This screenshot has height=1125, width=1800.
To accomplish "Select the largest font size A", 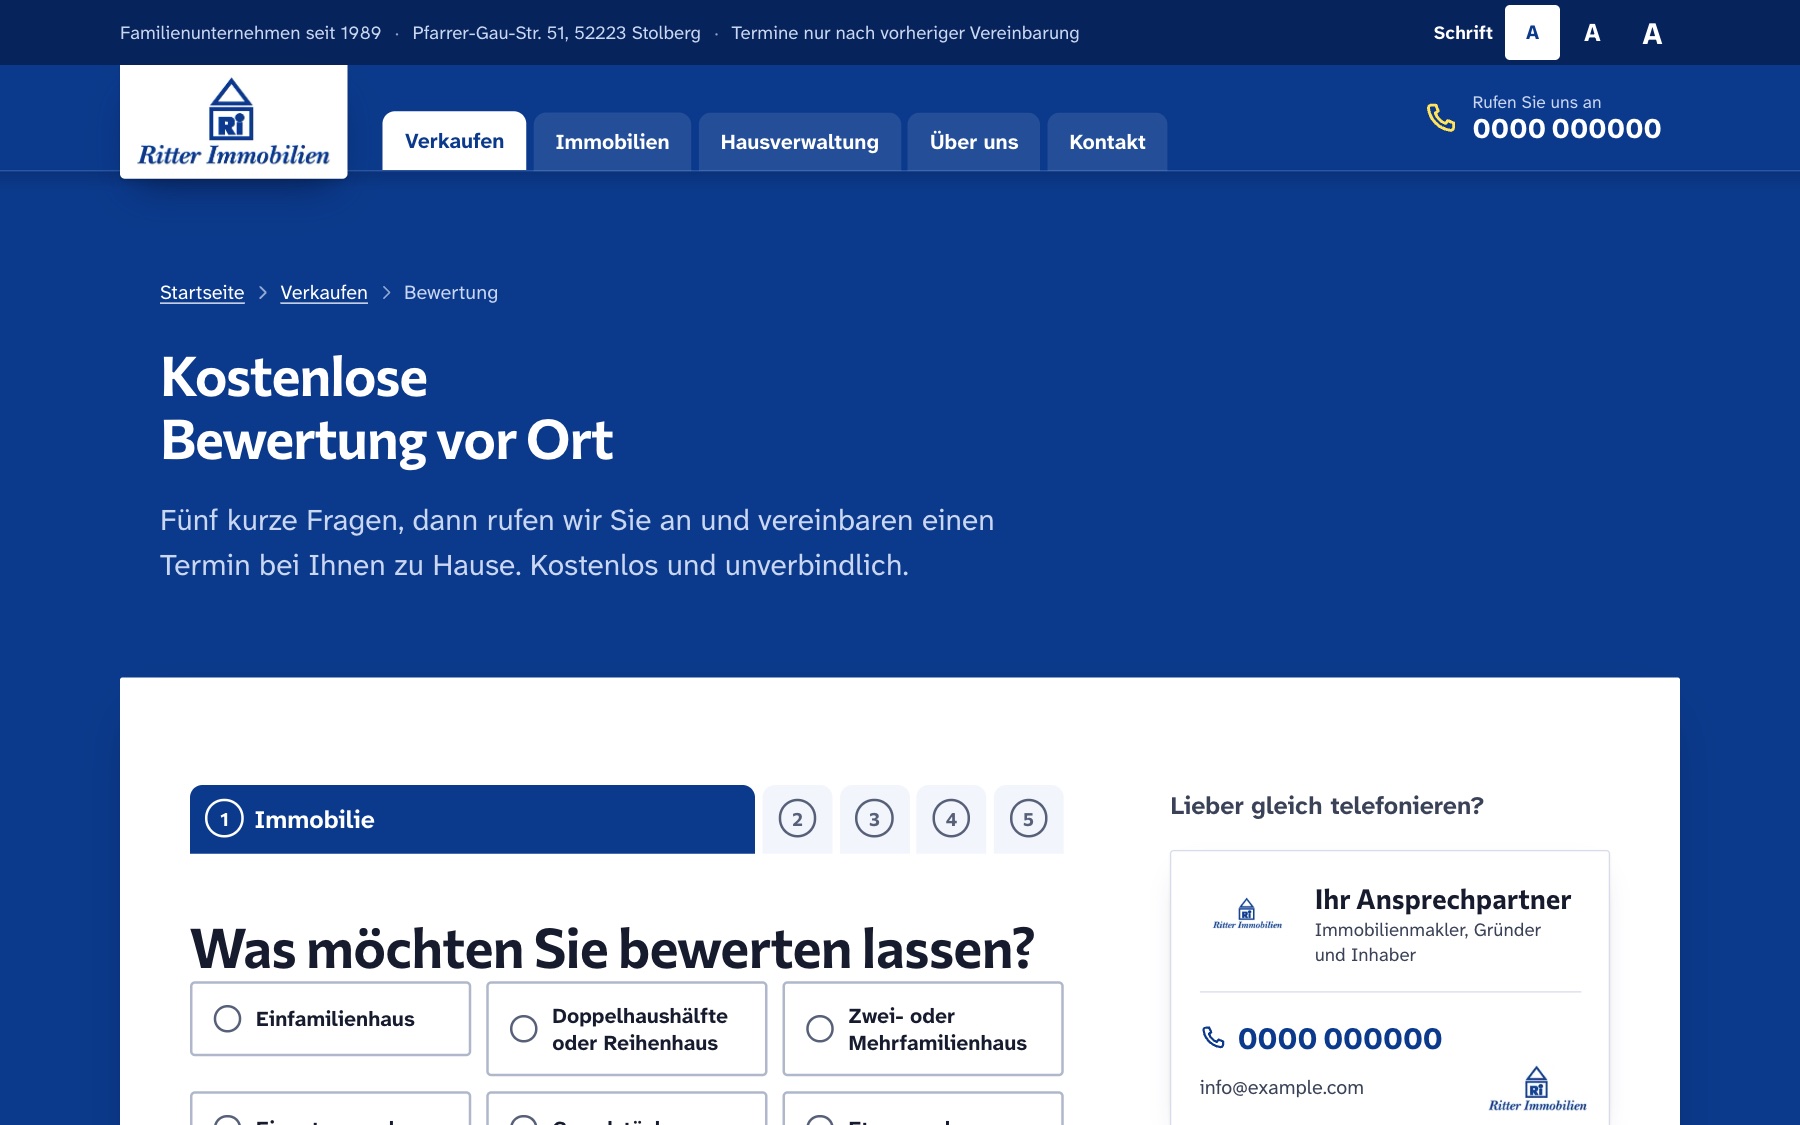I will click(x=1652, y=33).
